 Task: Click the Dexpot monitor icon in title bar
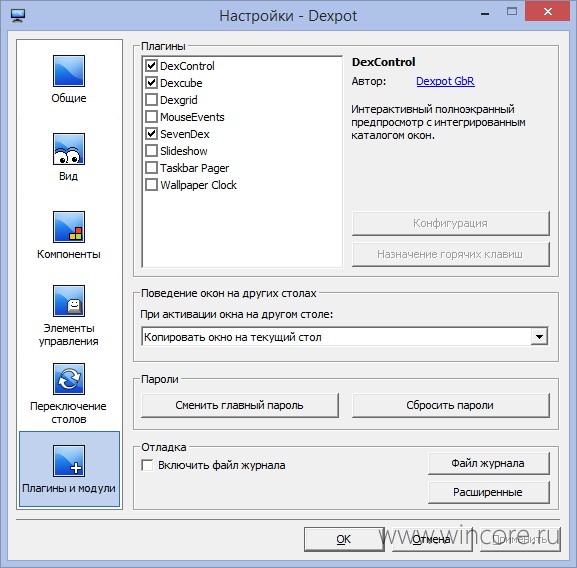click(18, 15)
